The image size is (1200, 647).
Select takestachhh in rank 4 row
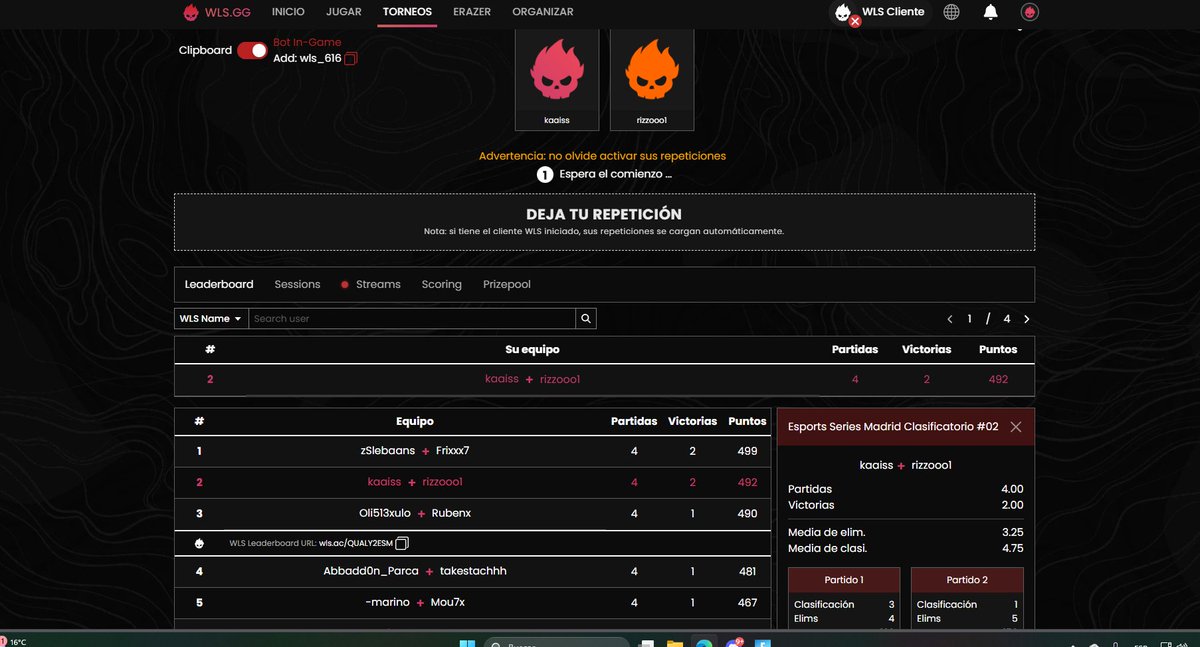tap(473, 571)
